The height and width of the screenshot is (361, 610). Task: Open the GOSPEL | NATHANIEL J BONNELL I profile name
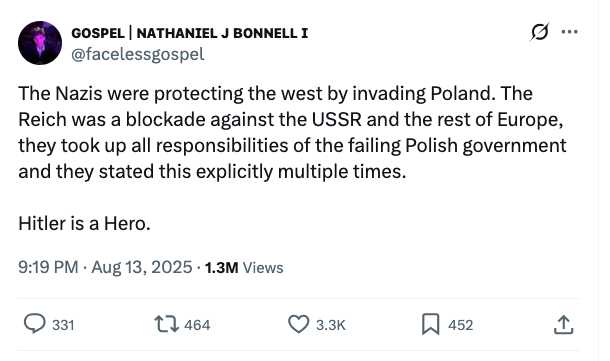189,33
